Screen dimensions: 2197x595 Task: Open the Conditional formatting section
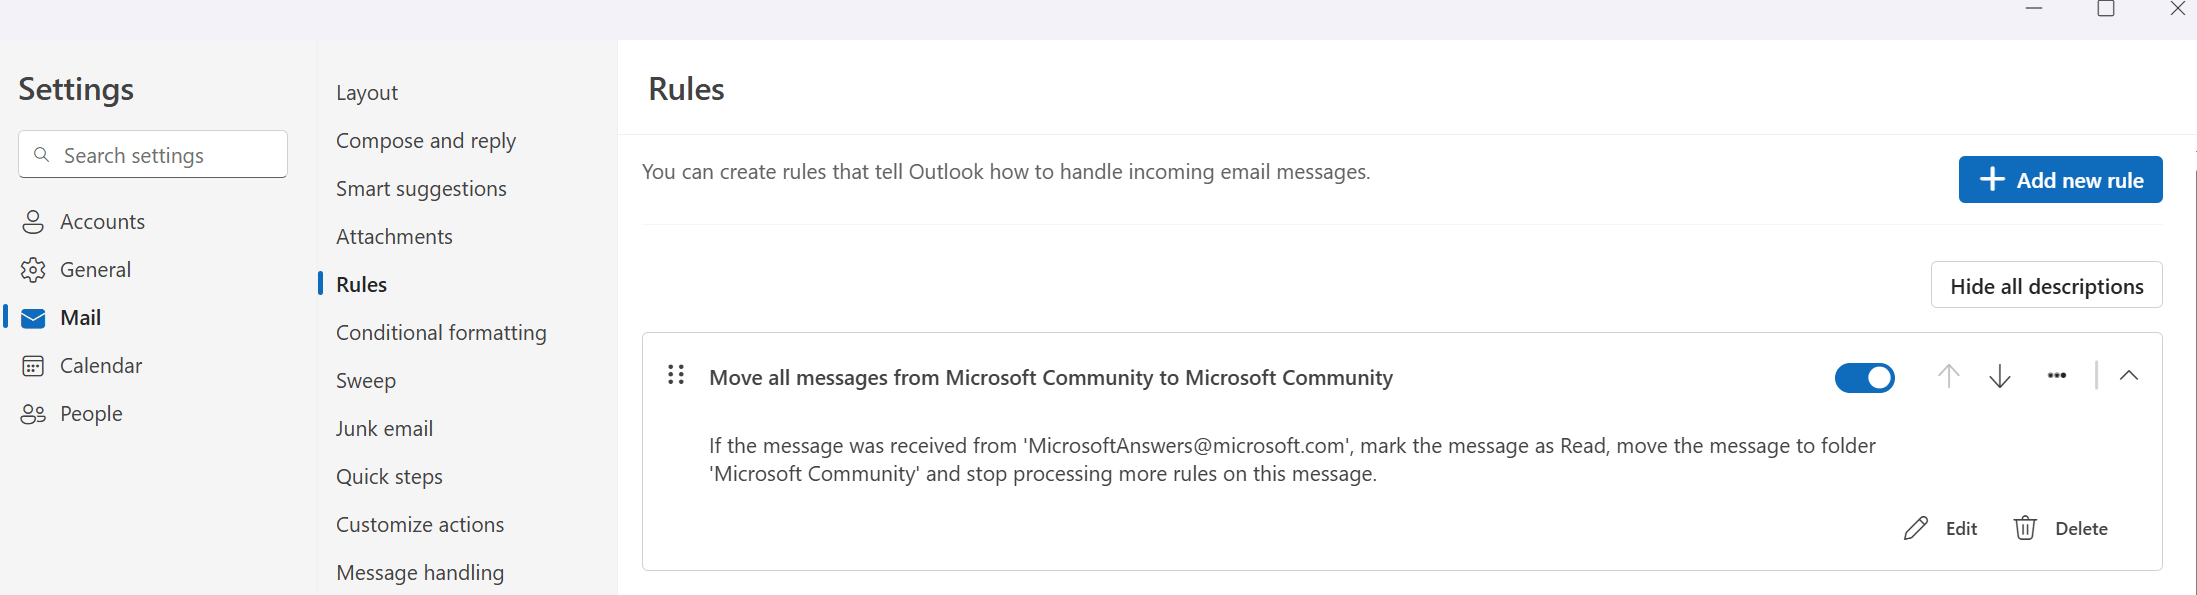[x=441, y=333]
